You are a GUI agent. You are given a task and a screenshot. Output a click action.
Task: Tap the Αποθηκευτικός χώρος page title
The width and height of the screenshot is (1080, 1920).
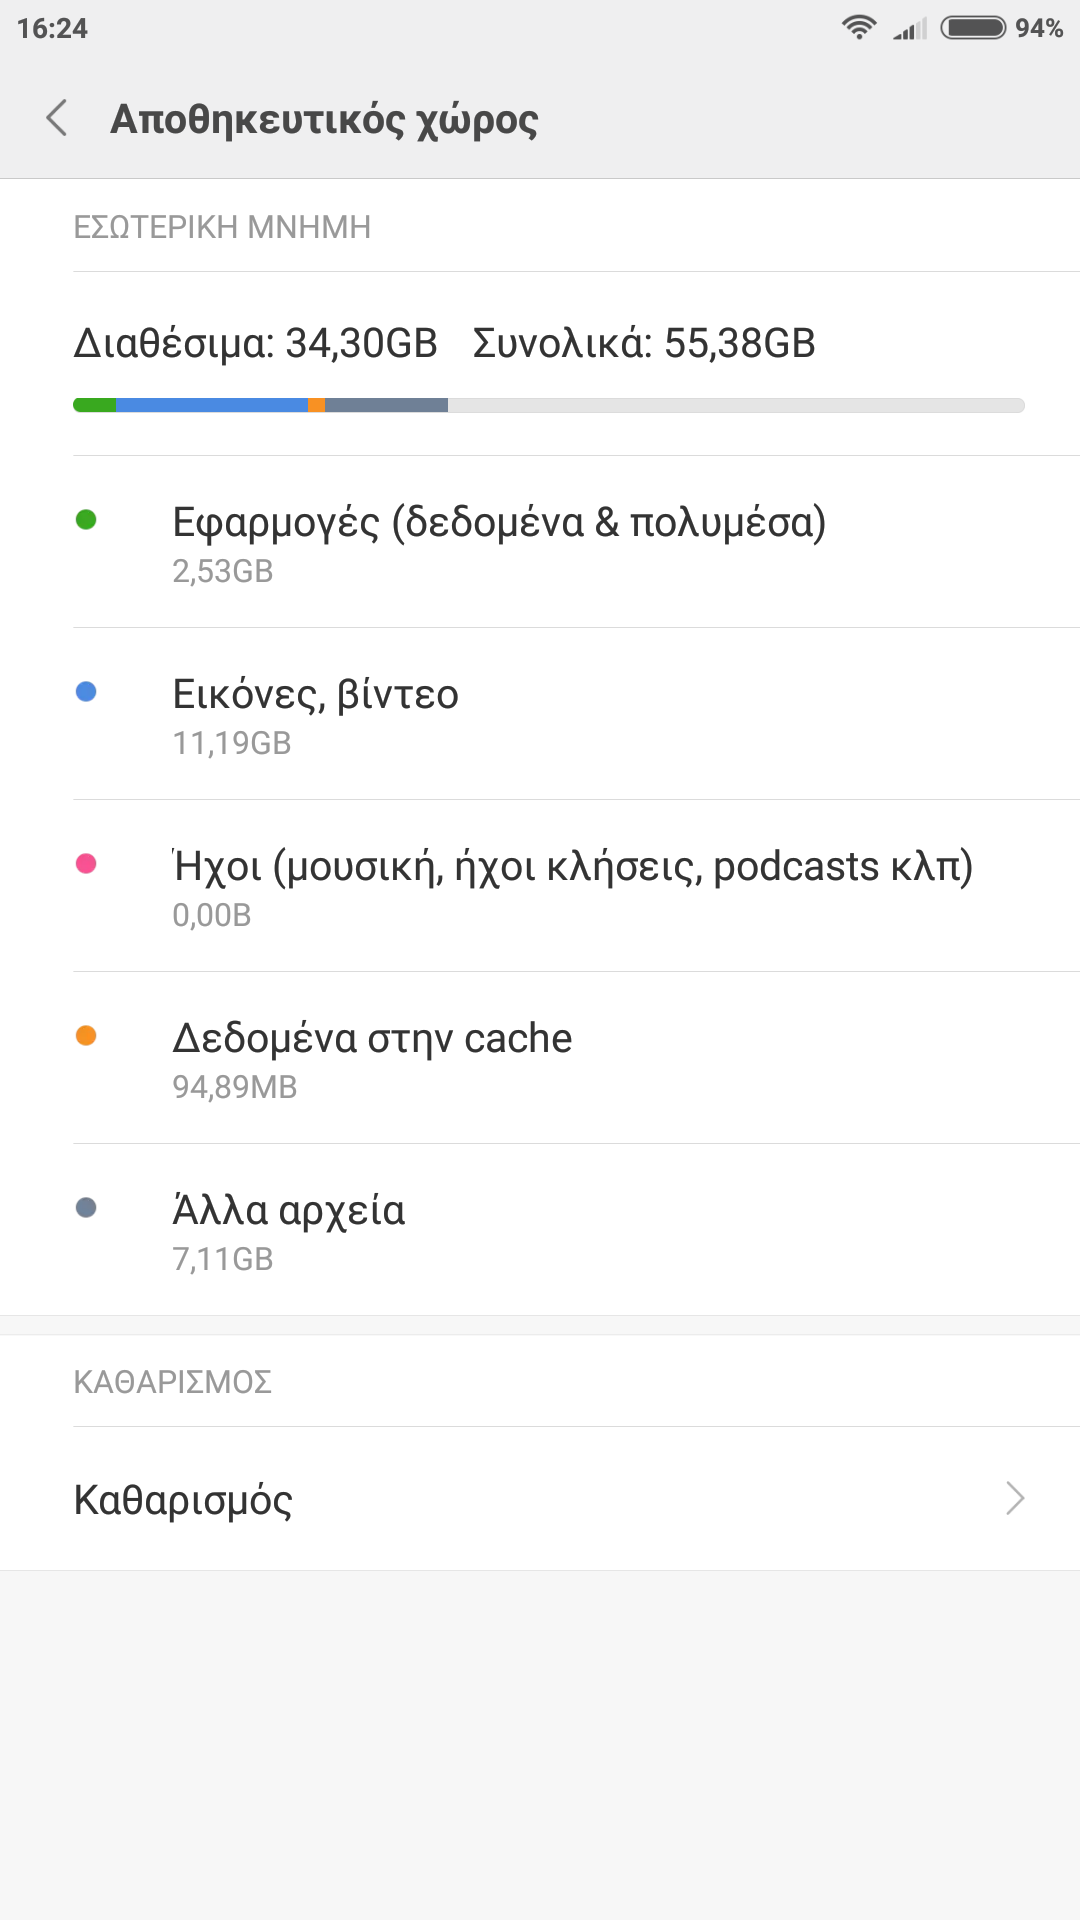324,119
